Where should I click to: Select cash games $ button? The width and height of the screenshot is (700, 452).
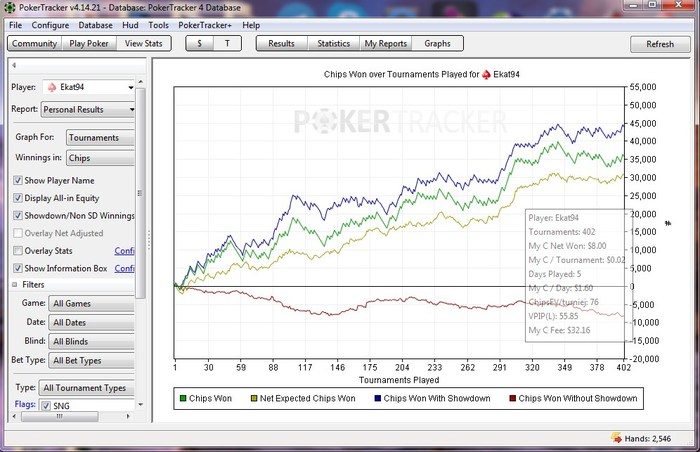[199, 43]
